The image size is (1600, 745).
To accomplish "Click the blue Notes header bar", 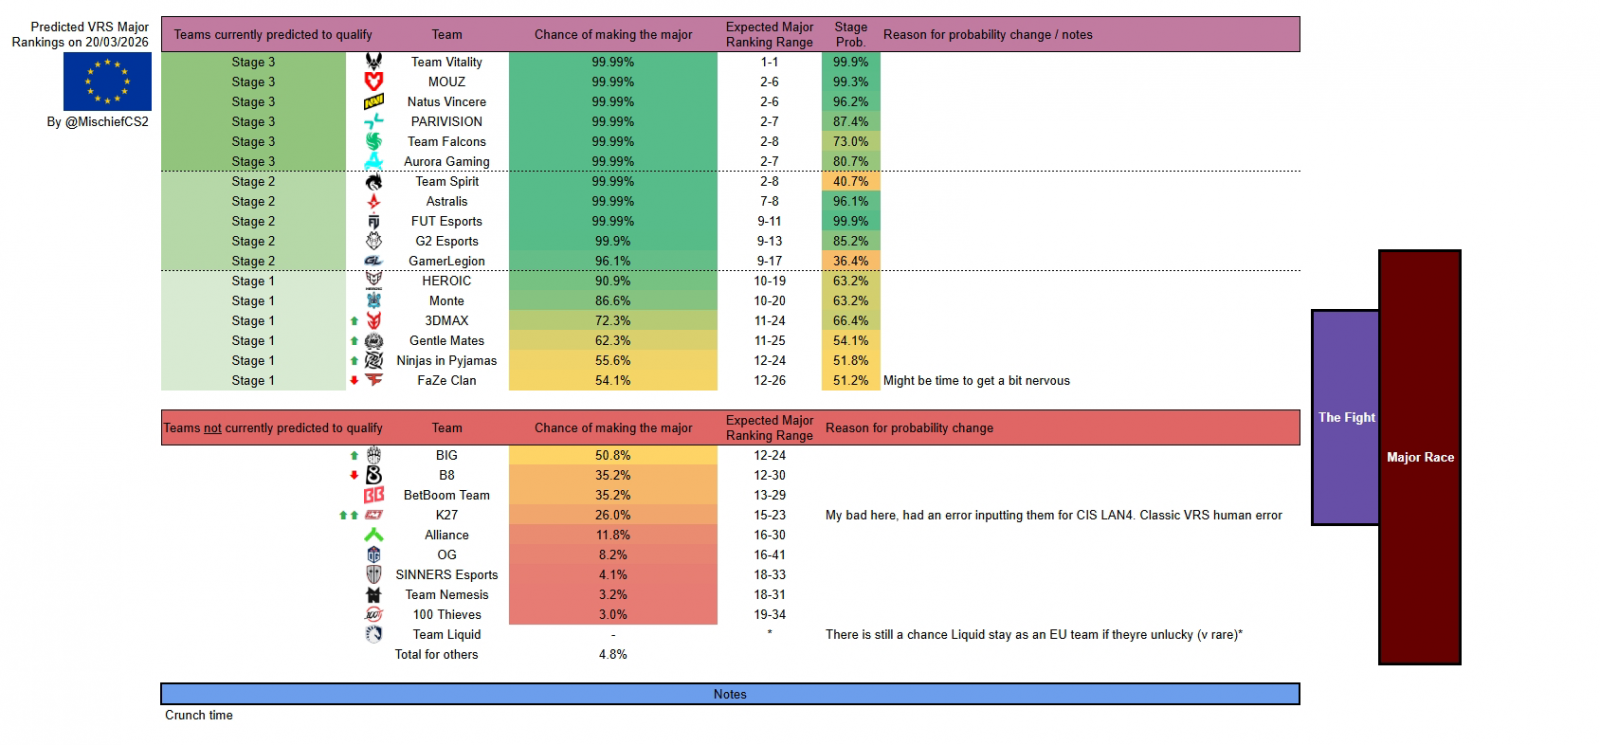I will [730, 694].
